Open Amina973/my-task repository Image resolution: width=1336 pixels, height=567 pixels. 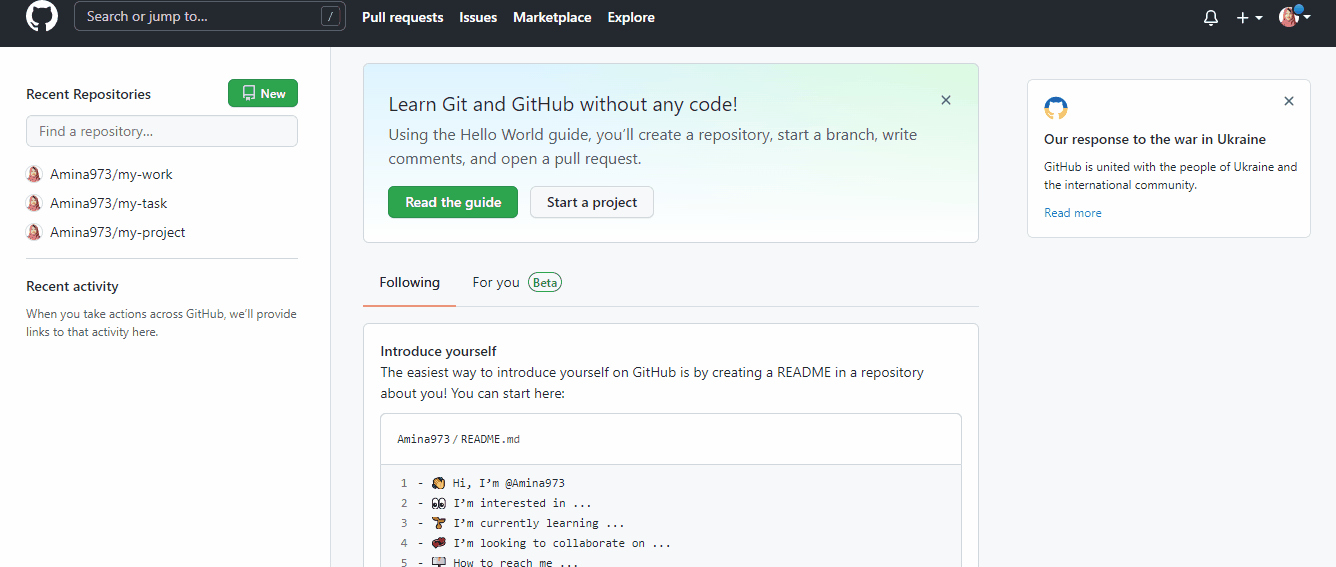click(108, 203)
